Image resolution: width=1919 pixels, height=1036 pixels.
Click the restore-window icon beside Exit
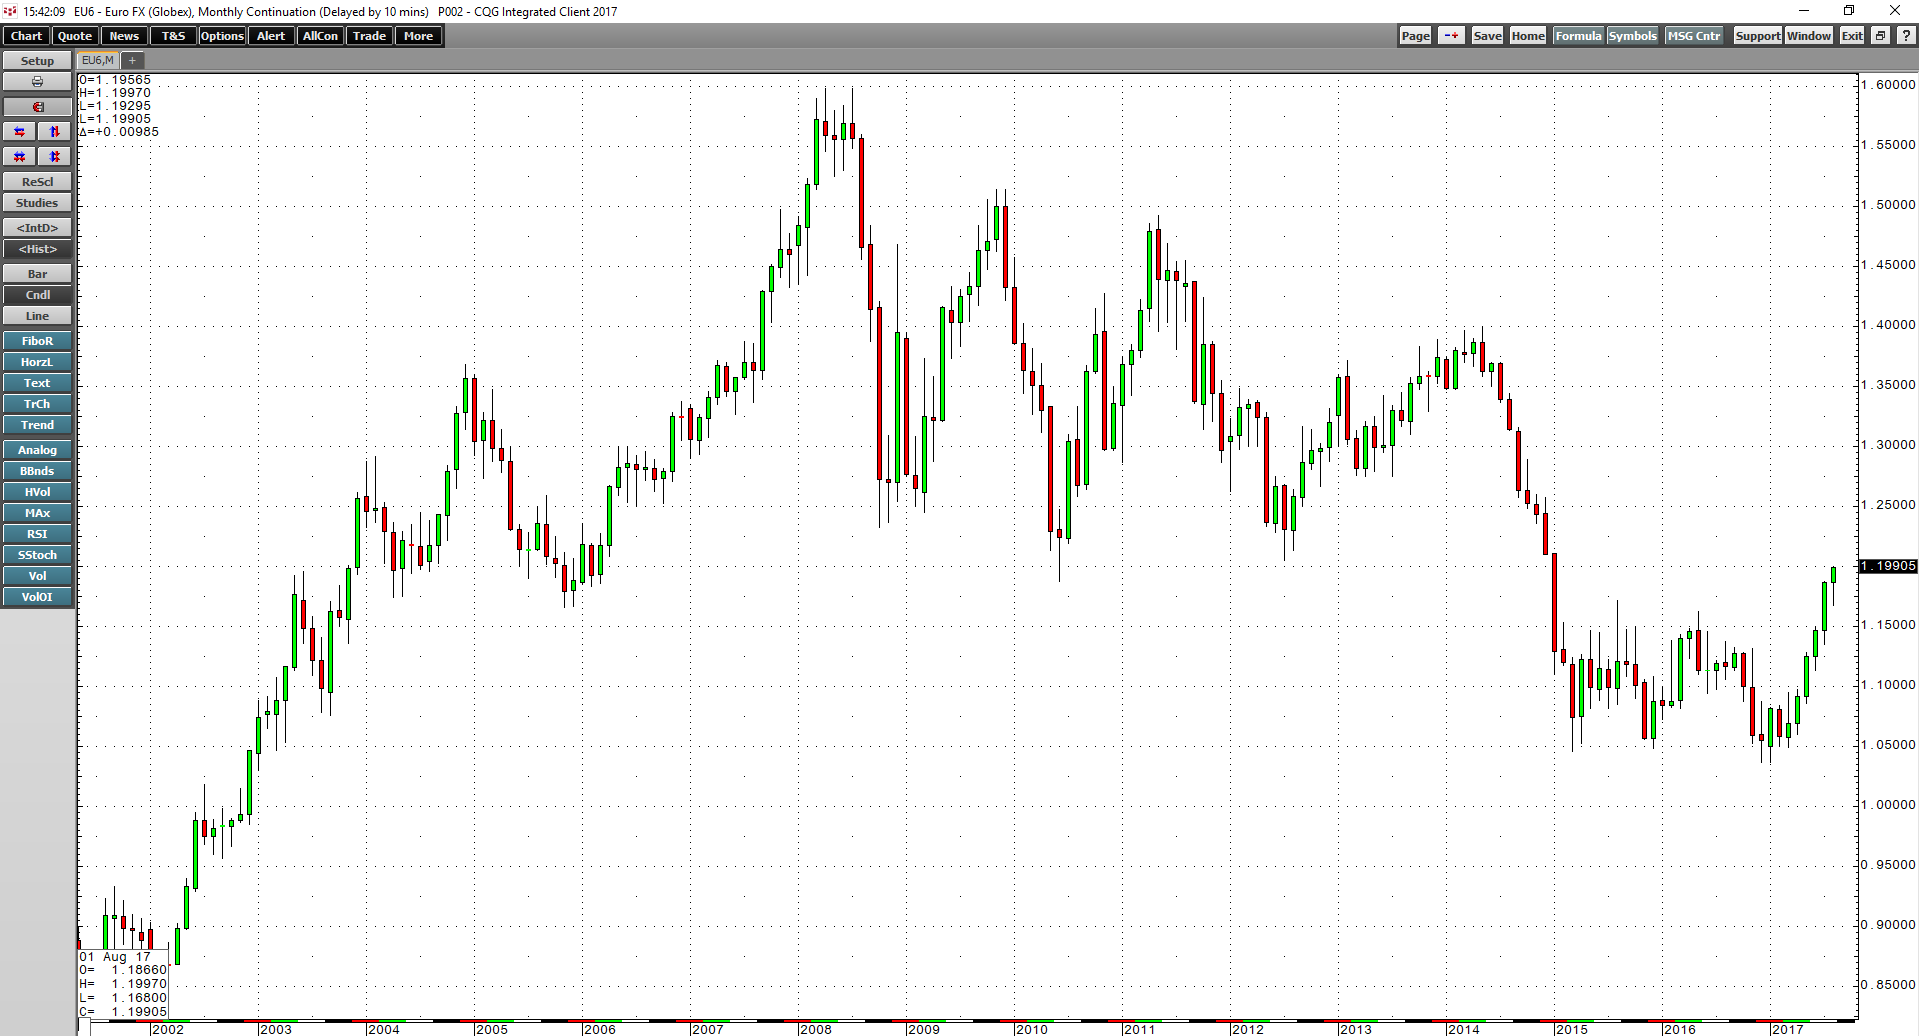pyautogui.click(x=1880, y=36)
